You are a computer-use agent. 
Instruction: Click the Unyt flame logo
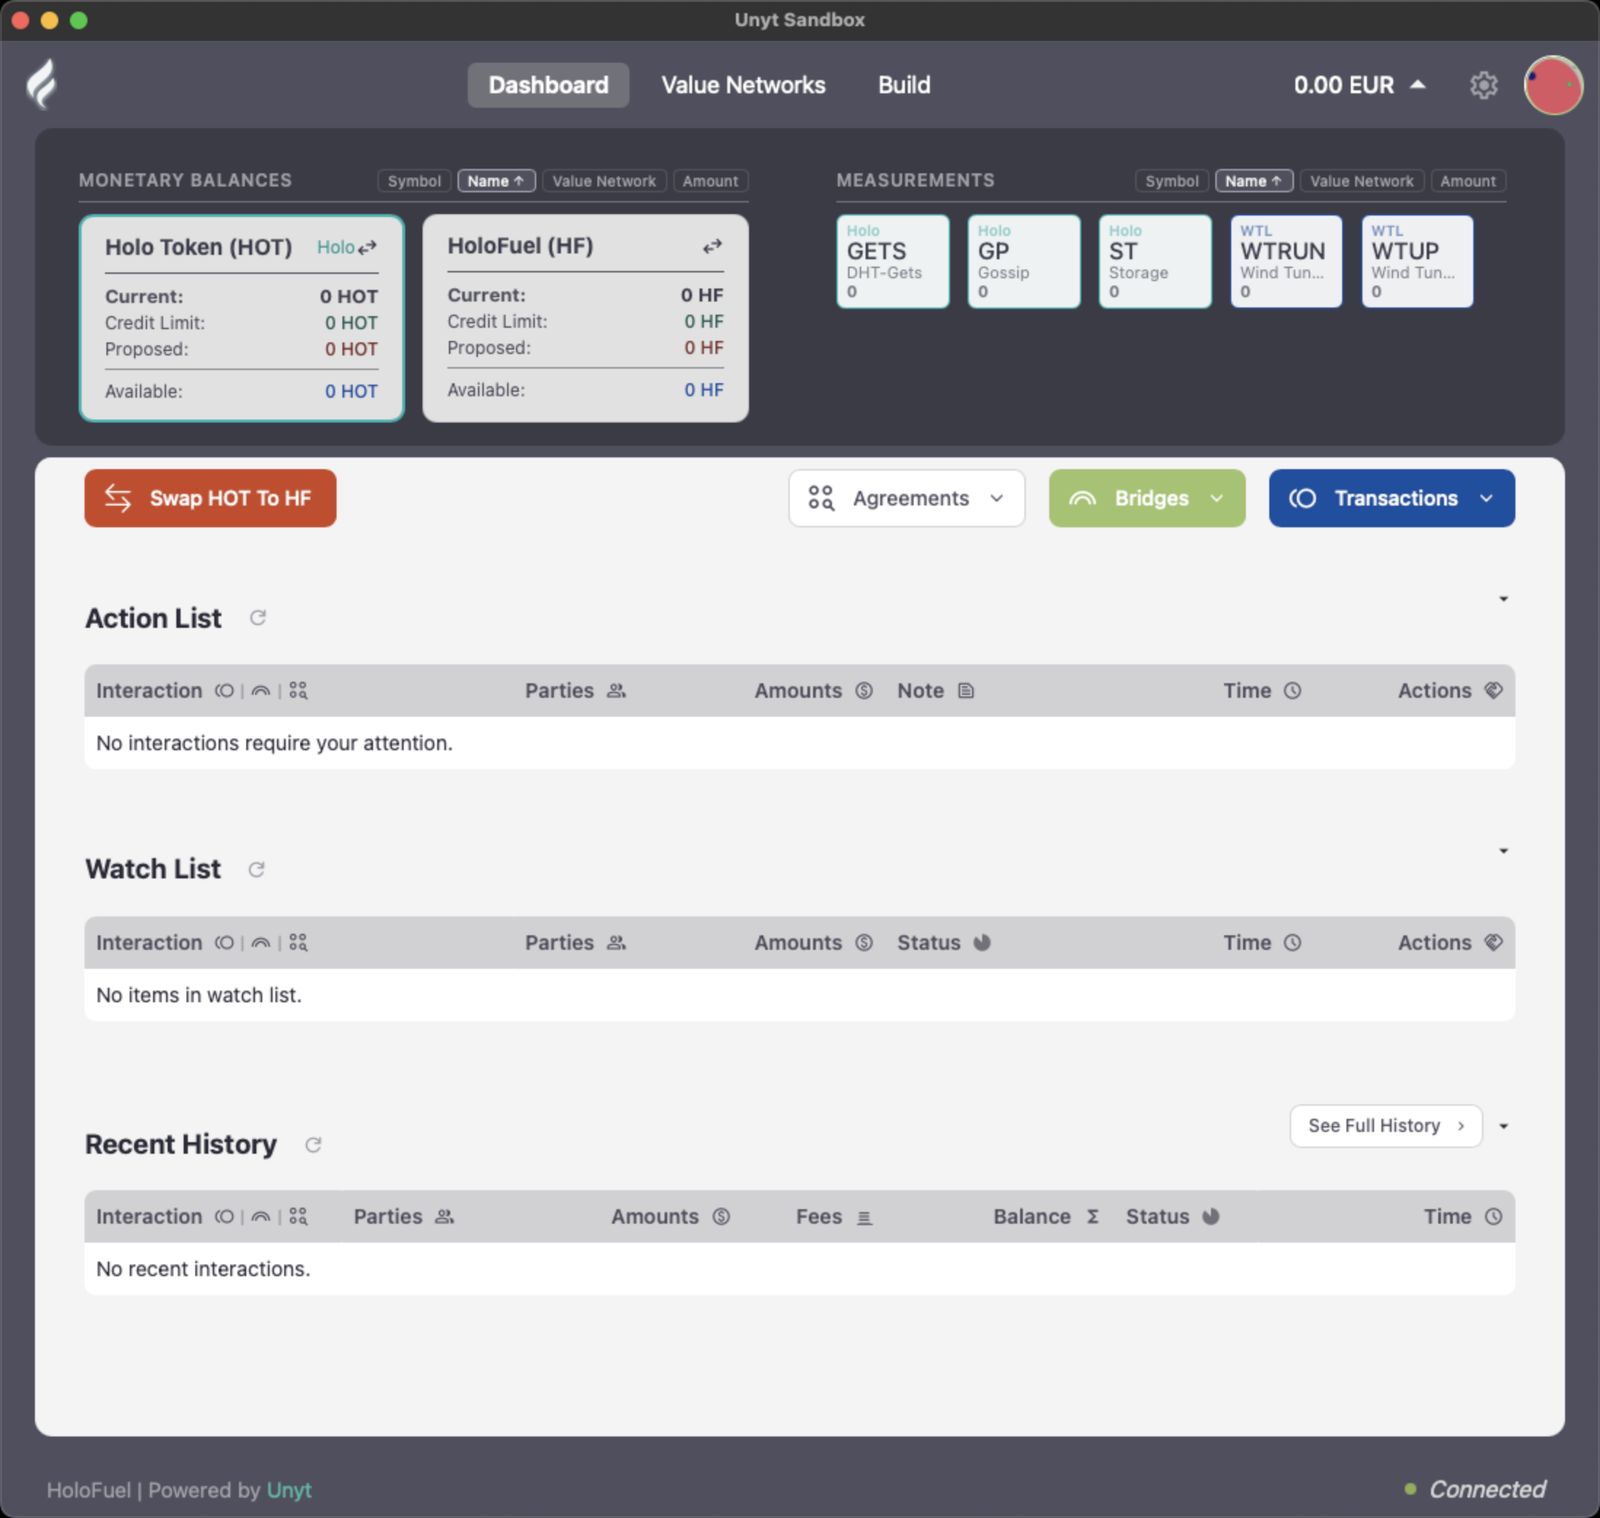[x=41, y=84]
